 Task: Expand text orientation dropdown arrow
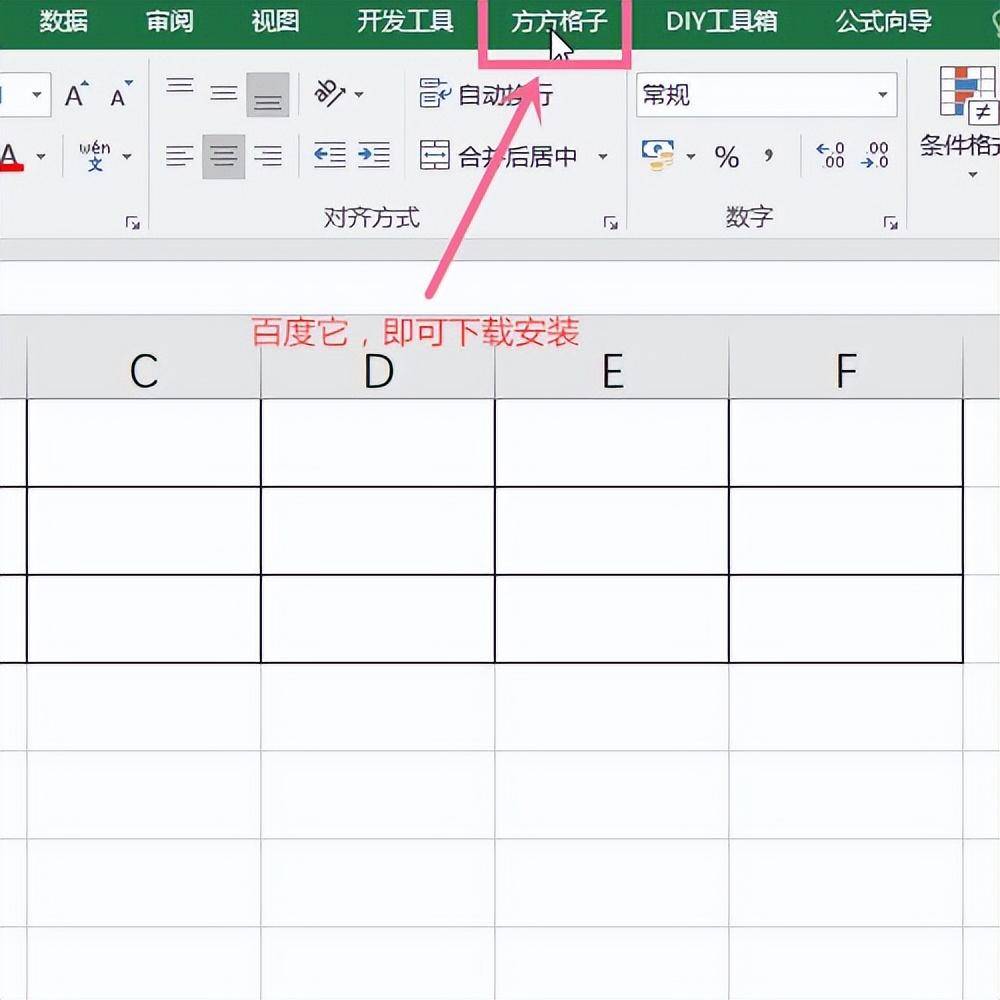tap(359, 95)
